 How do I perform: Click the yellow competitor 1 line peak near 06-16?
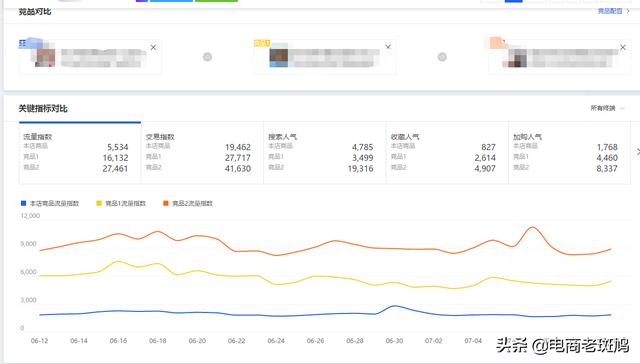pos(118,261)
